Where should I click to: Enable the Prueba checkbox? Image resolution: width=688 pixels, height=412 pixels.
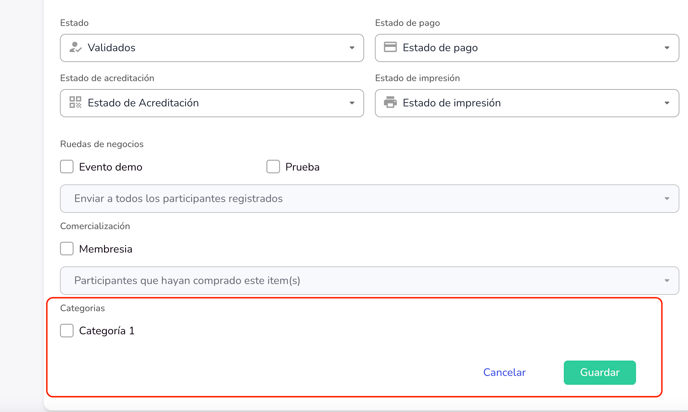tap(273, 167)
